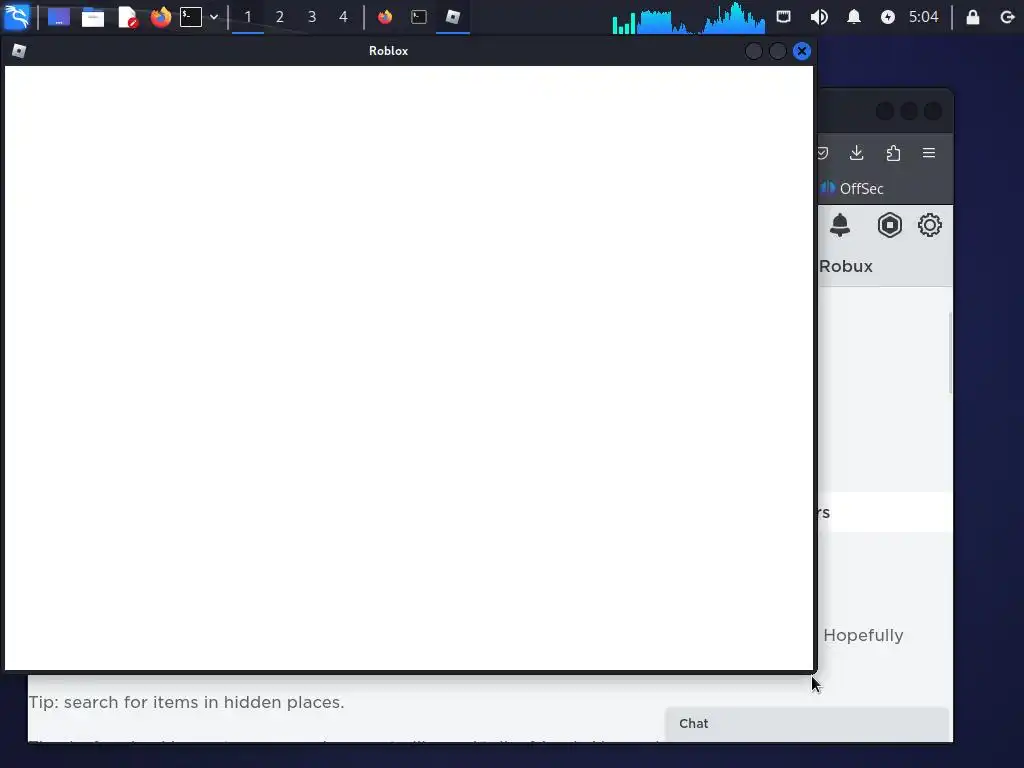The height and width of the screenshot is (768, 1024).
Task: Open the Firefox hamburger menu
Action: [x=929, y=153]
